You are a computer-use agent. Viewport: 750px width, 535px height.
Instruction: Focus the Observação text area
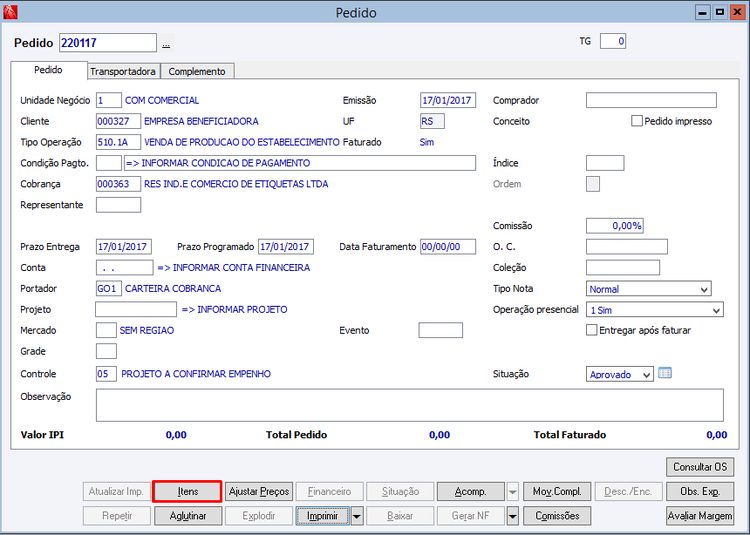[409, 405]
